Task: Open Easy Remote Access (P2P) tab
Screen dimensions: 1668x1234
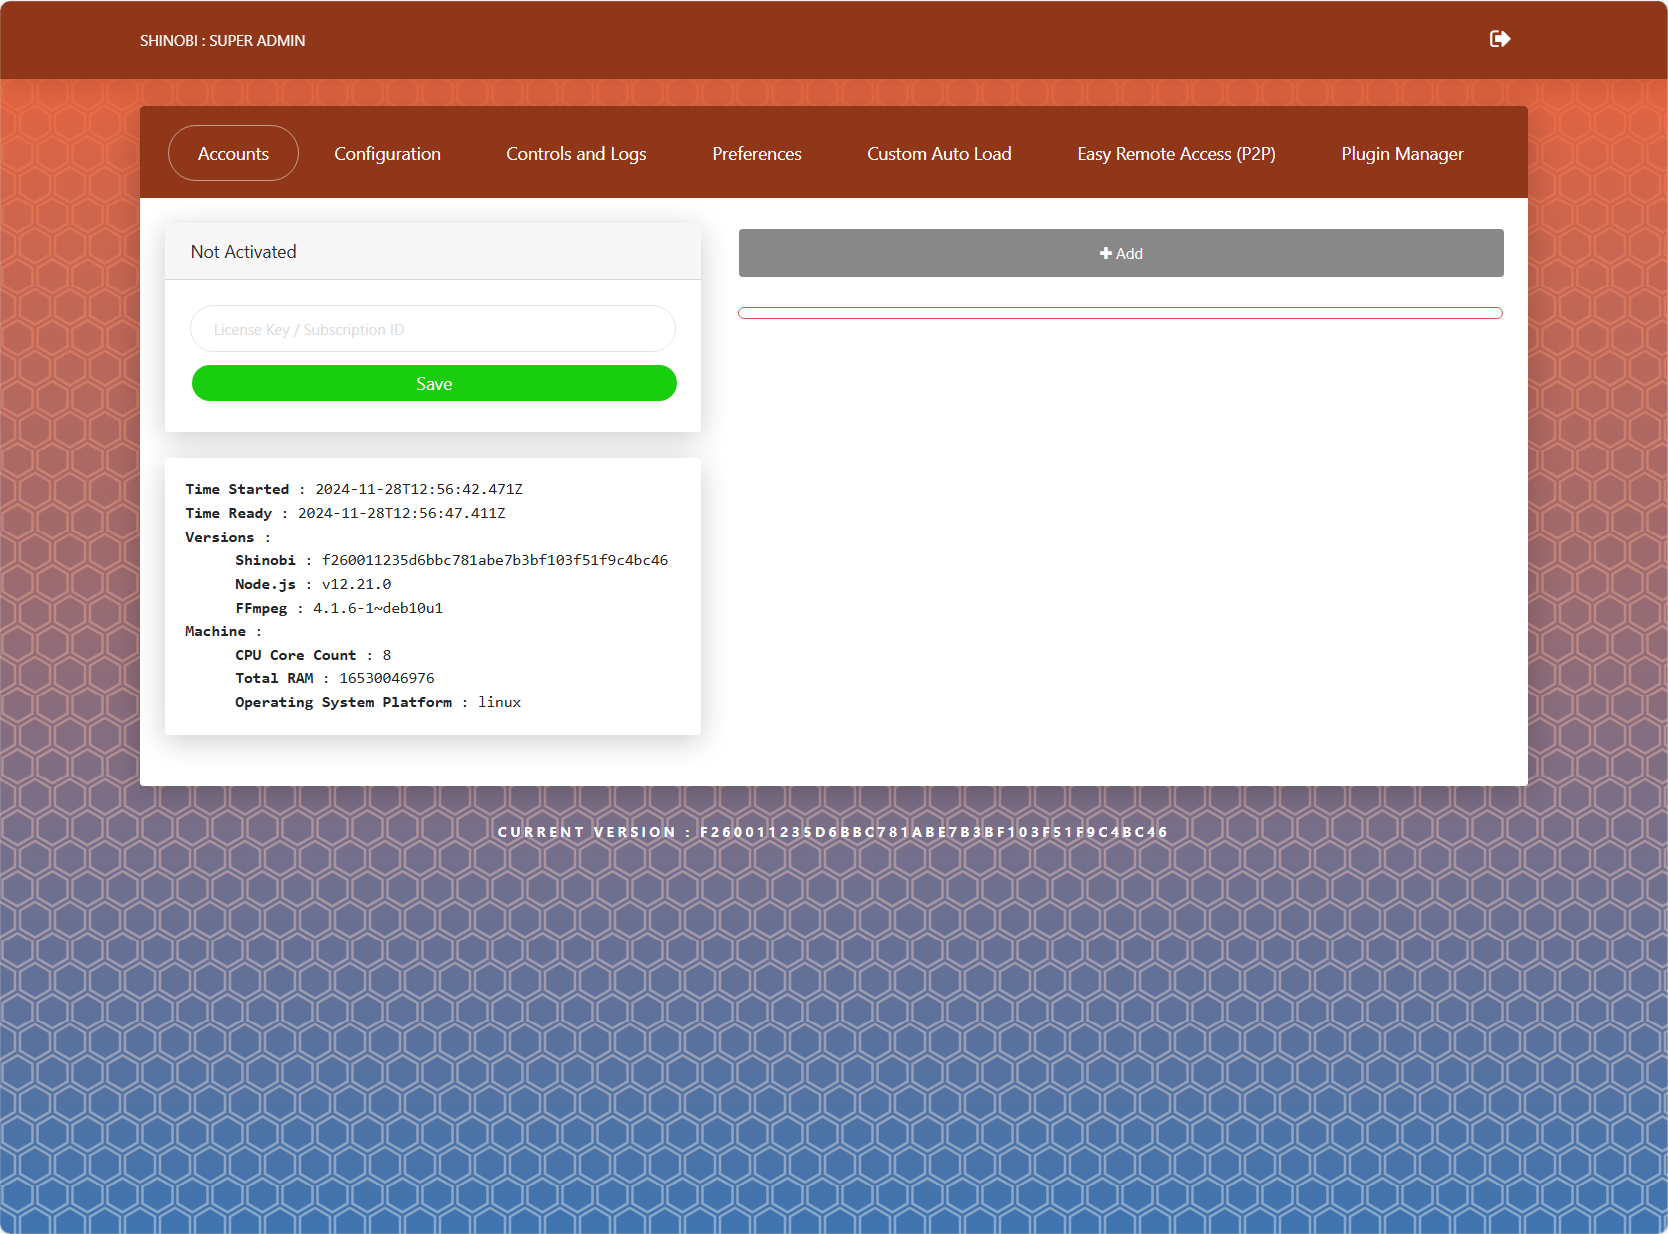Action: tap(1176, 154)
